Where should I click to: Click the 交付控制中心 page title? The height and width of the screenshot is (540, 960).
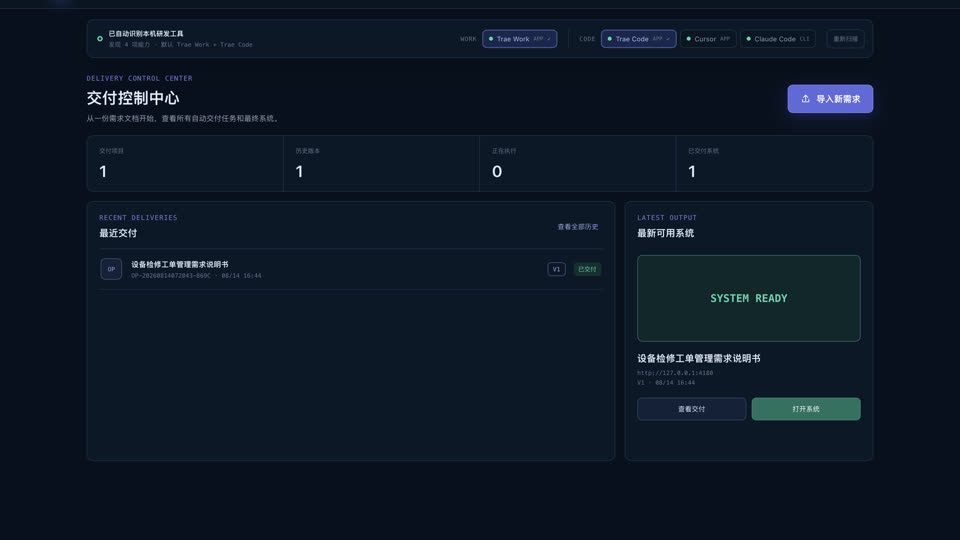coord(133,98)
